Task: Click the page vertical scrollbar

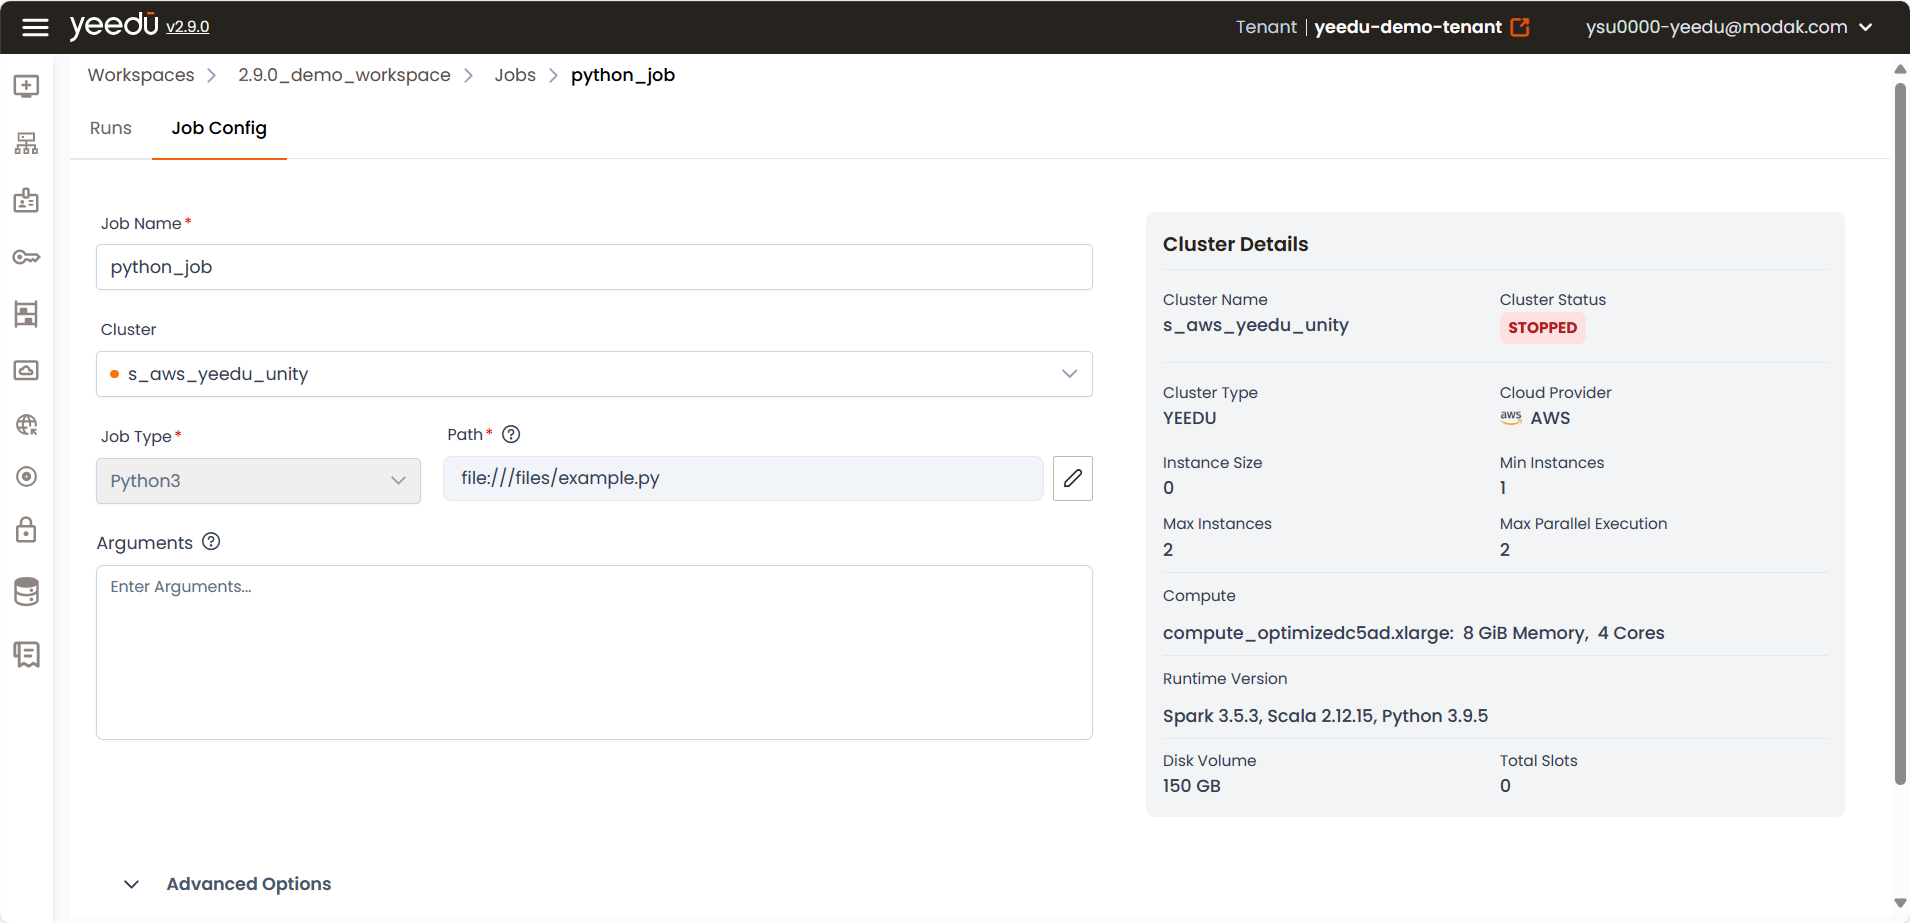Action: coord(1900,434)
